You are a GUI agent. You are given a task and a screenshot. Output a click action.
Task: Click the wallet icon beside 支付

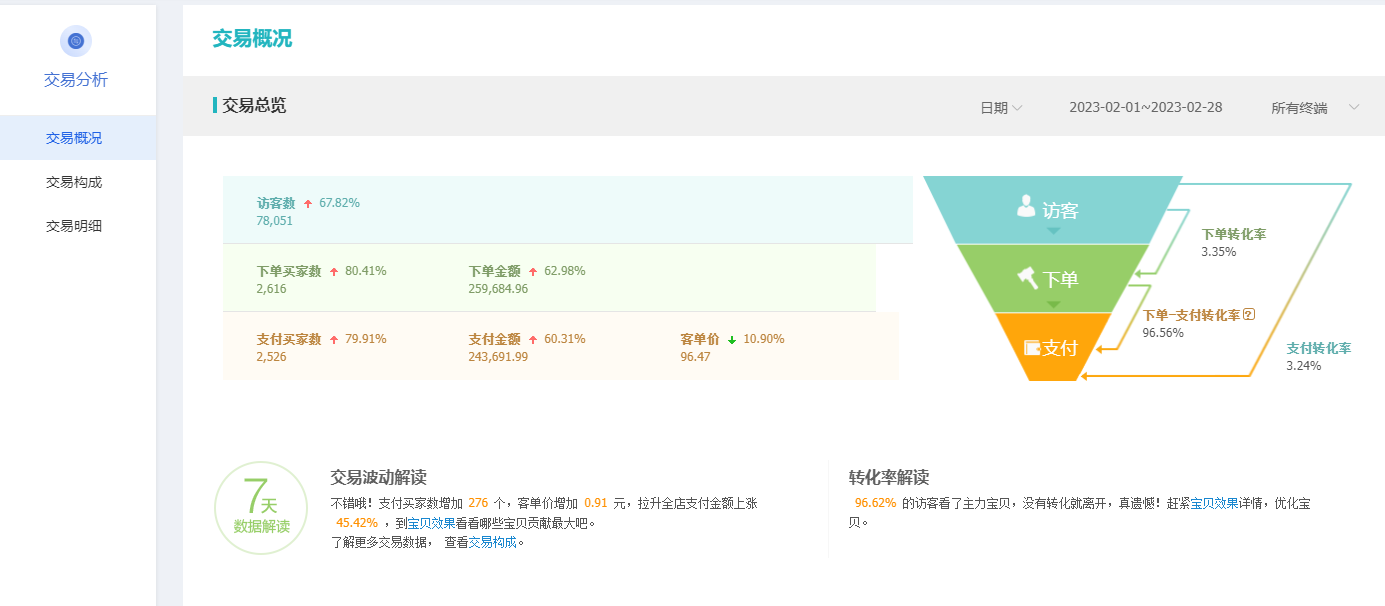pos(1032,348)
